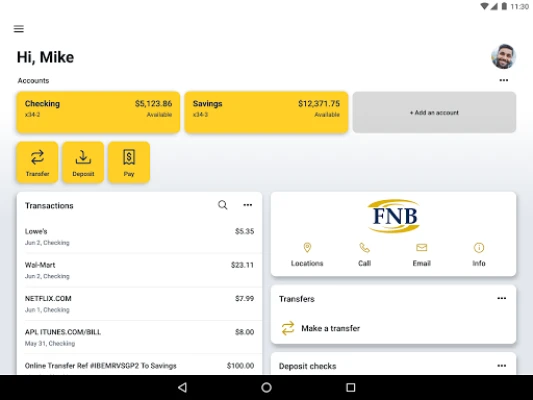Select the Savings account card
This screenshot has width=533, height=400.
(266, 112)
